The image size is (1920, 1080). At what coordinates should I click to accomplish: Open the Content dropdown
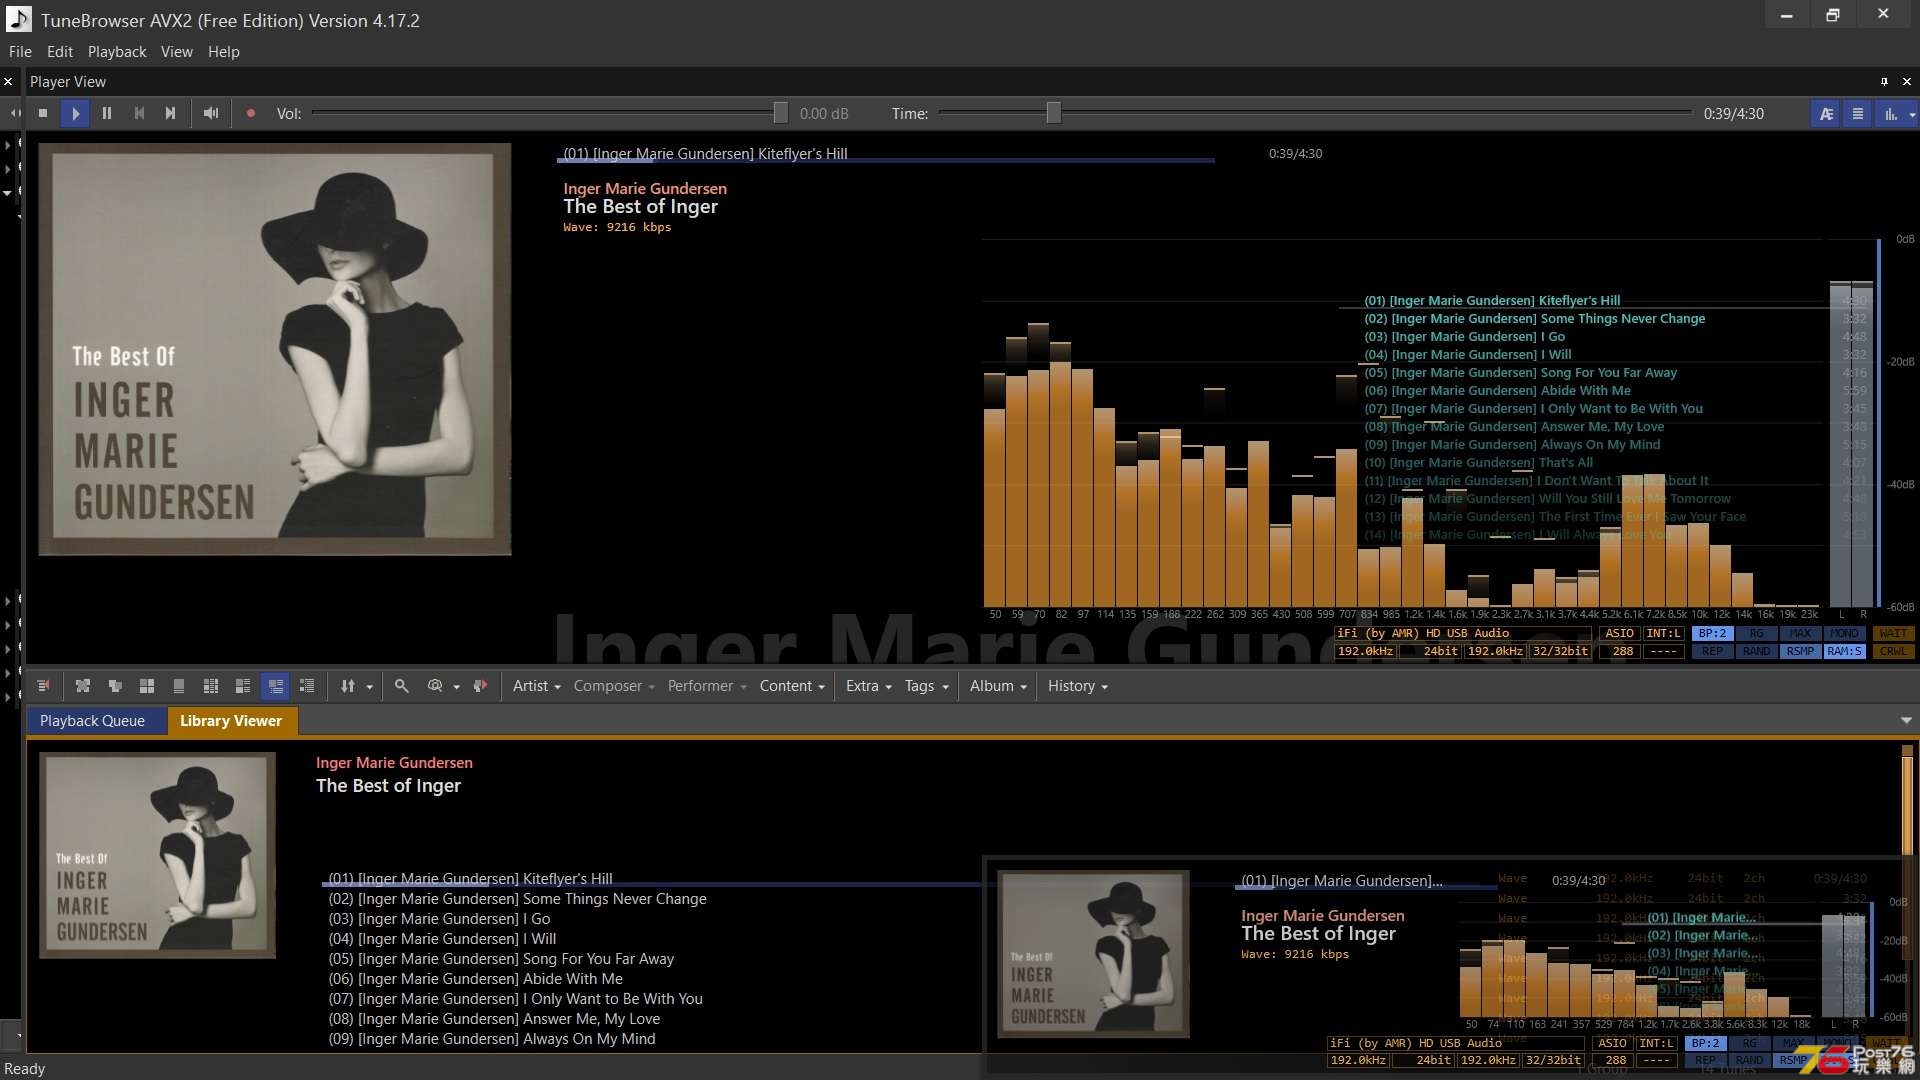[x=792, y=686]
